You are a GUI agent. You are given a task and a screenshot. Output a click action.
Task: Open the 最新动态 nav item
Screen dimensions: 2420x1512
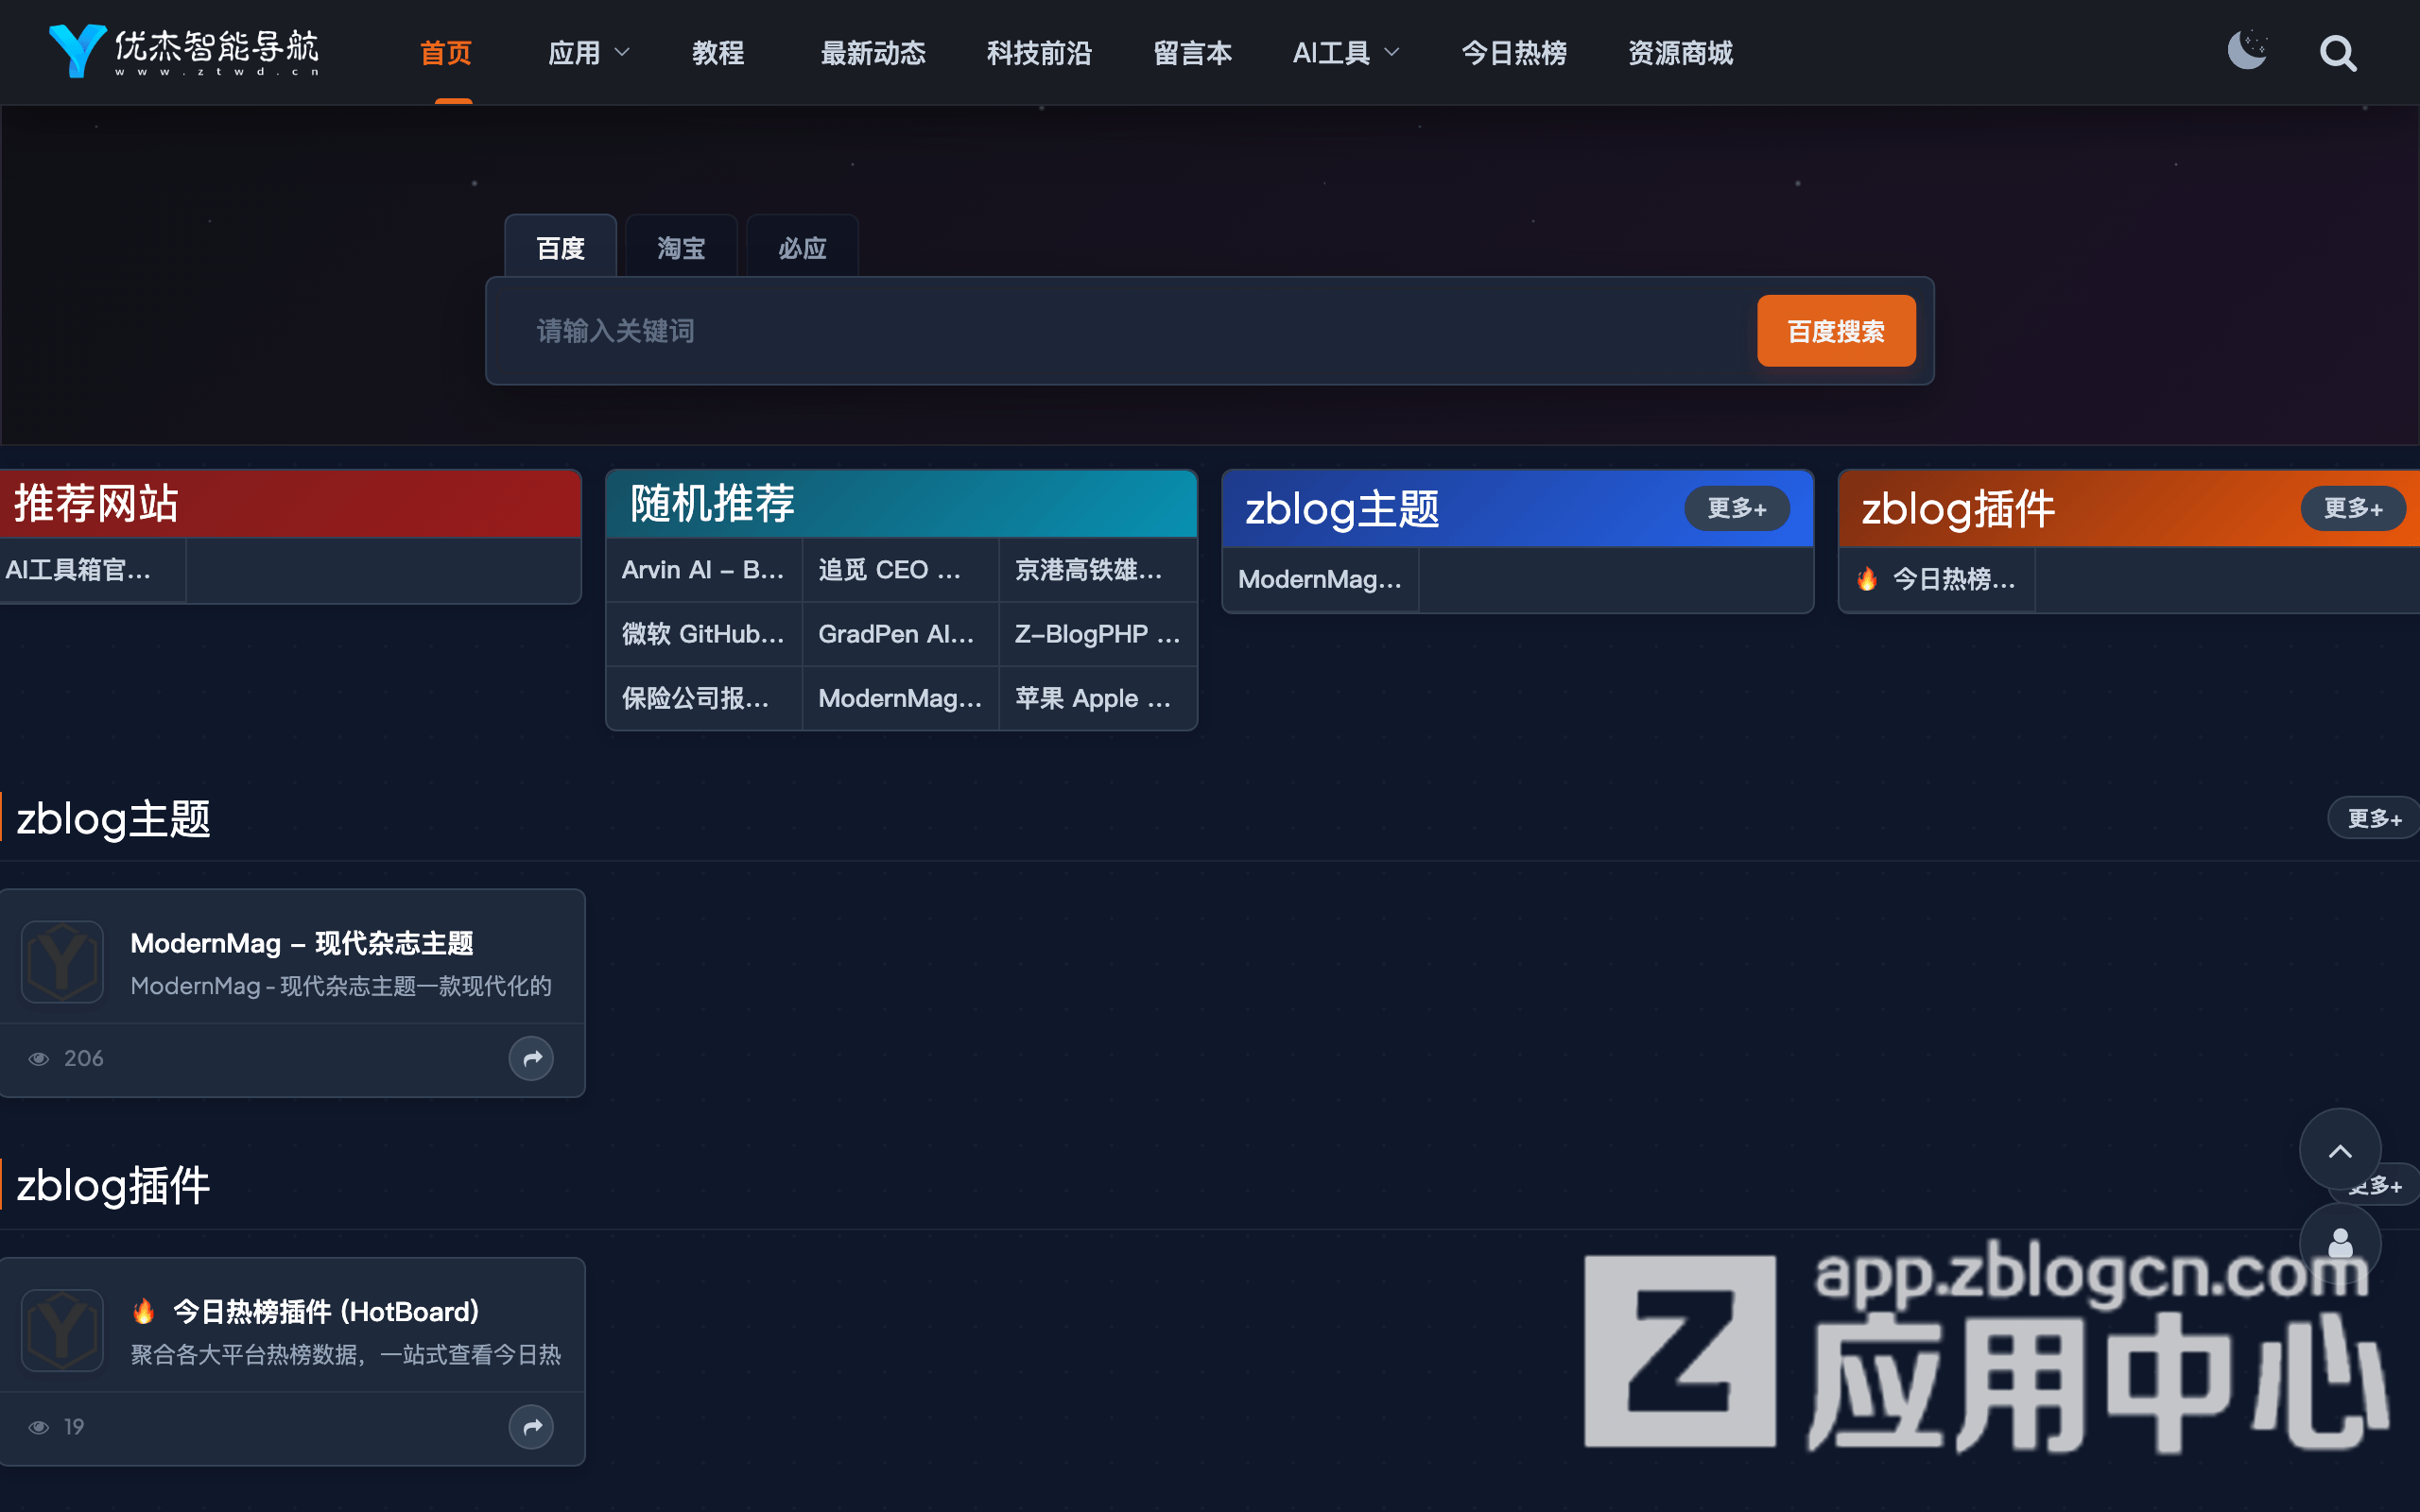pos(873,53)
